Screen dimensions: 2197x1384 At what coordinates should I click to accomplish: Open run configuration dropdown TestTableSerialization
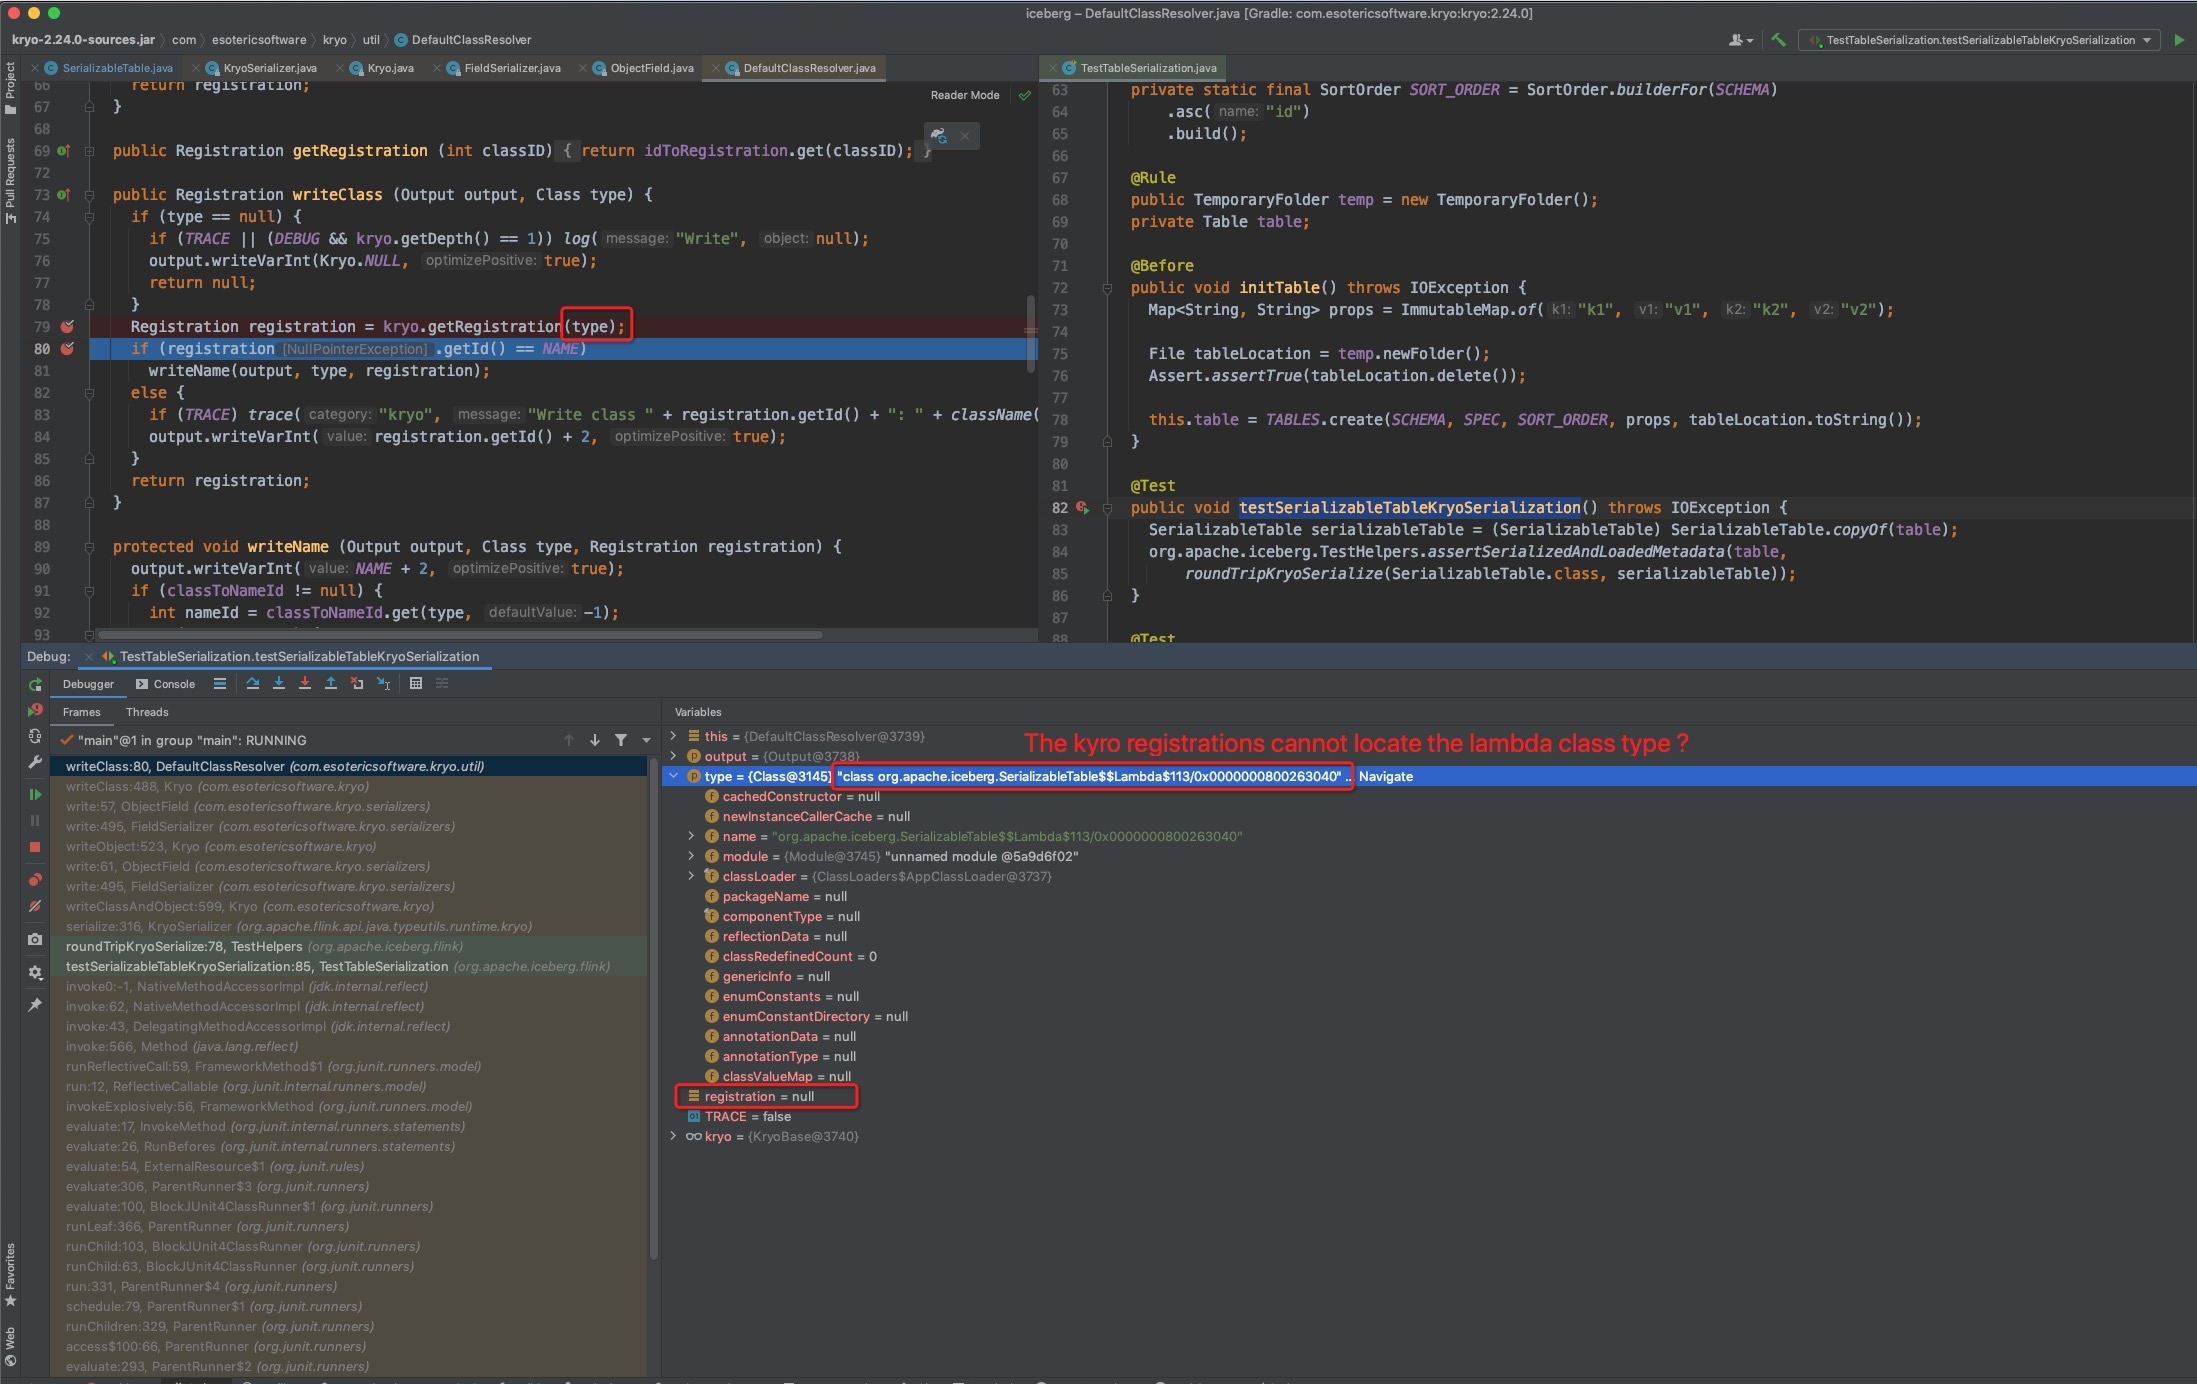[x=1978, y=40]
